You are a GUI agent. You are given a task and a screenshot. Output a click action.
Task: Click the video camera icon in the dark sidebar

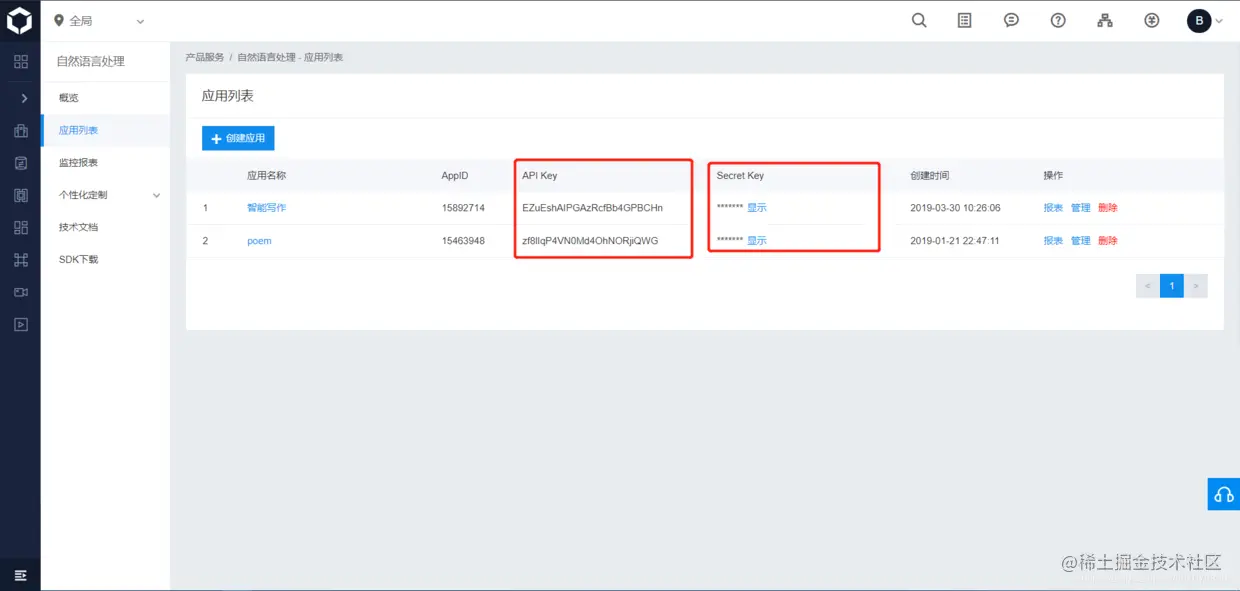pos(20,292)
